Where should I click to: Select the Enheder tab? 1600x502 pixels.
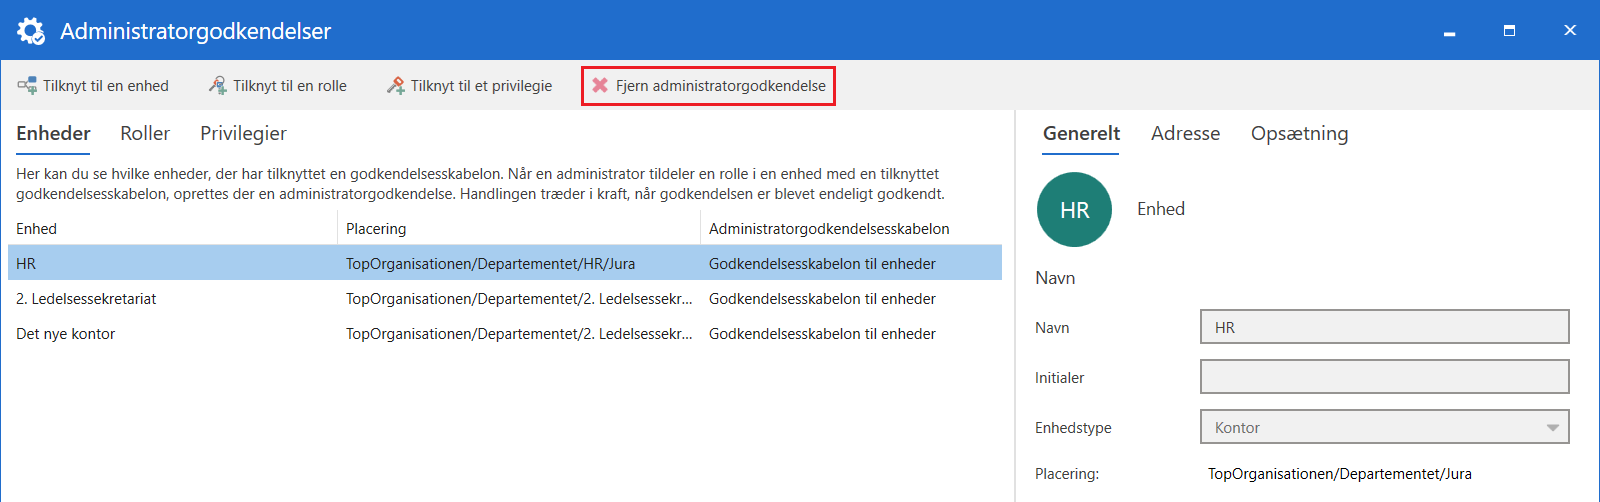point(53,134)
